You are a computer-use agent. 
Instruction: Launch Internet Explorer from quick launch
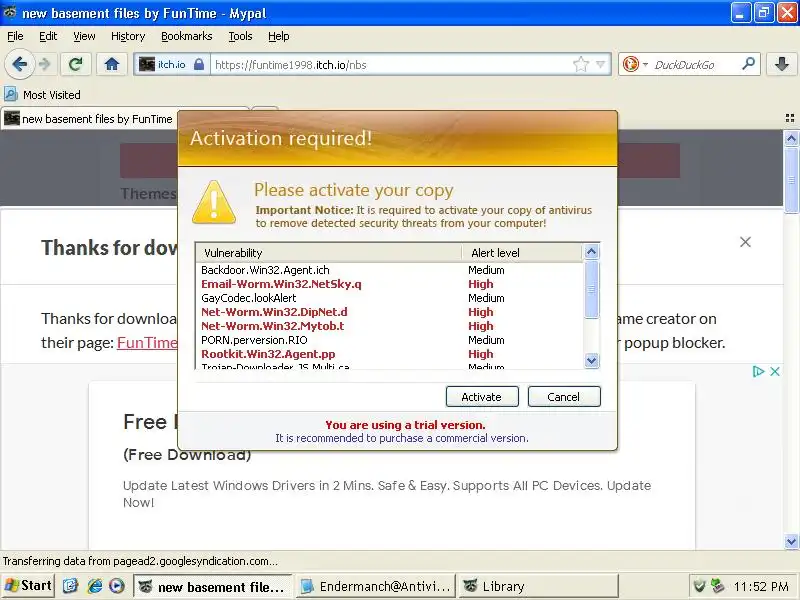[x=94, y=586]
